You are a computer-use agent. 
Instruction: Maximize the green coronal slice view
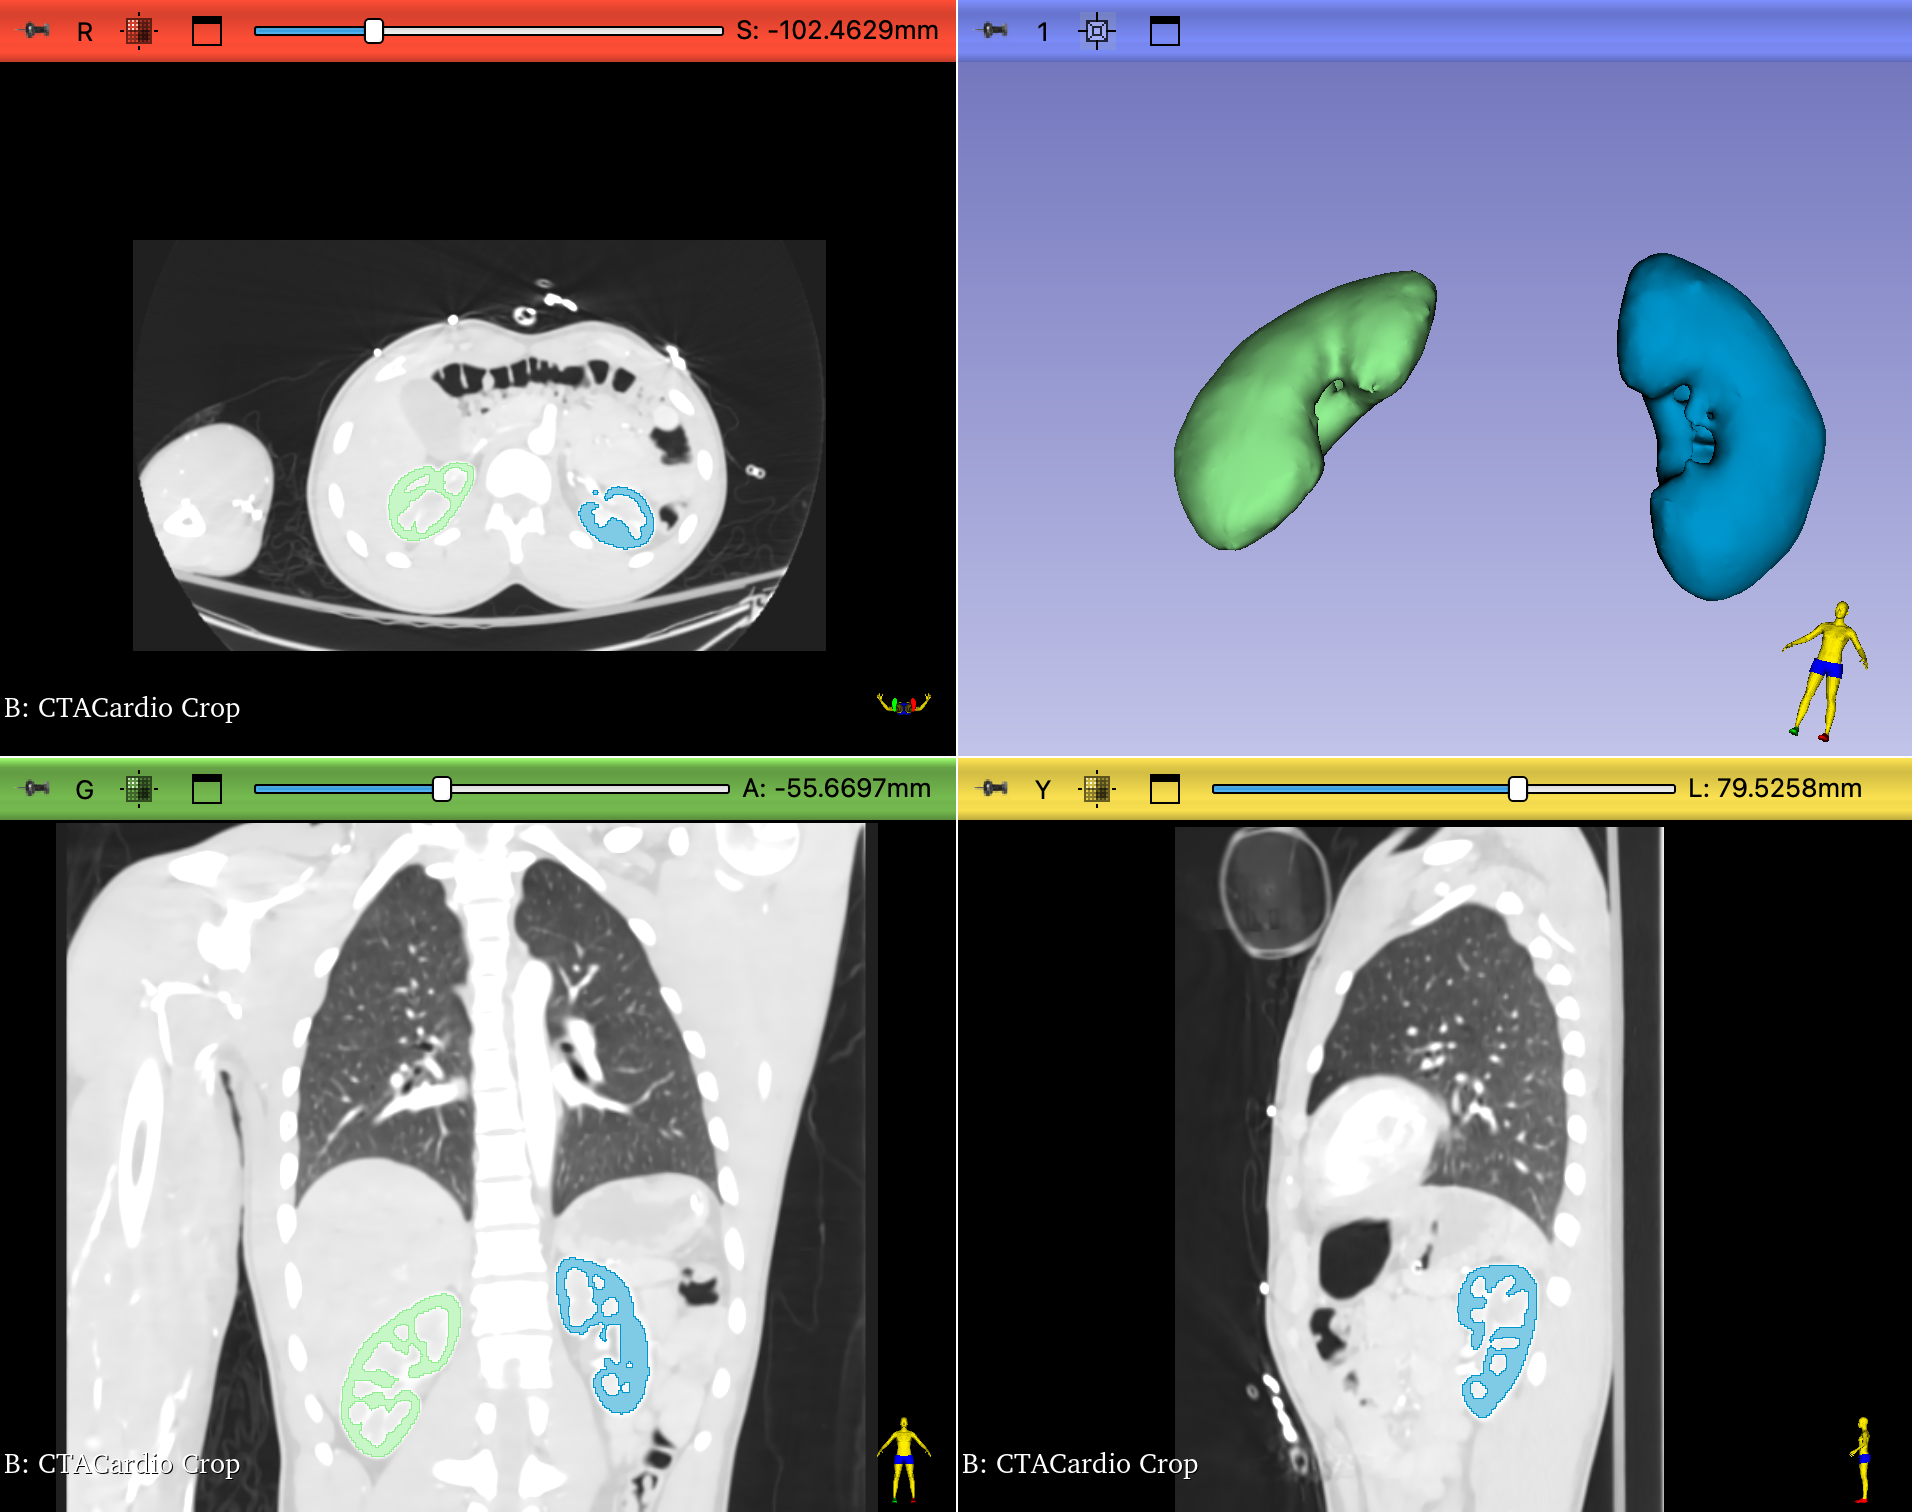(207, 788)
